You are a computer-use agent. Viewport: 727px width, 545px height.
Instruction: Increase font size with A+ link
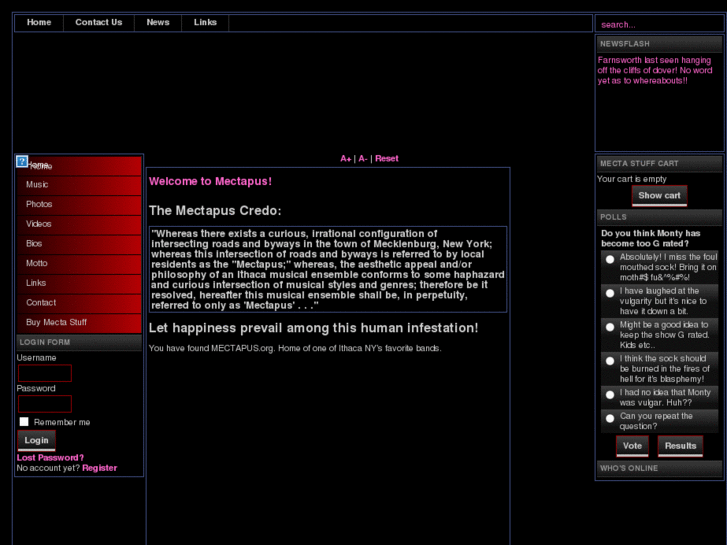click(x=346, y=159)
